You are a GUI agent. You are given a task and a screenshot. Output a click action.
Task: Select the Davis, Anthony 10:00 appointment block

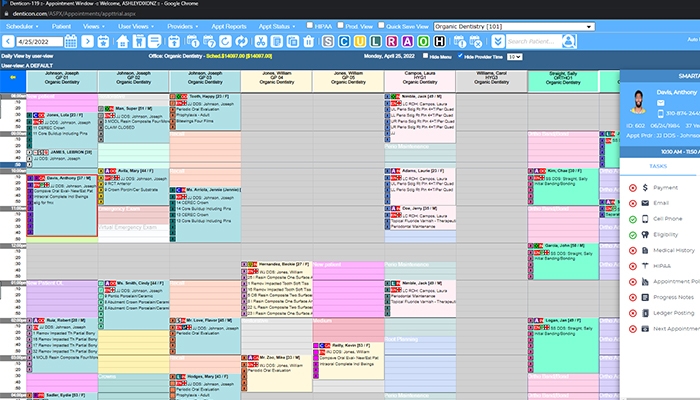click(x=62, y=205)
